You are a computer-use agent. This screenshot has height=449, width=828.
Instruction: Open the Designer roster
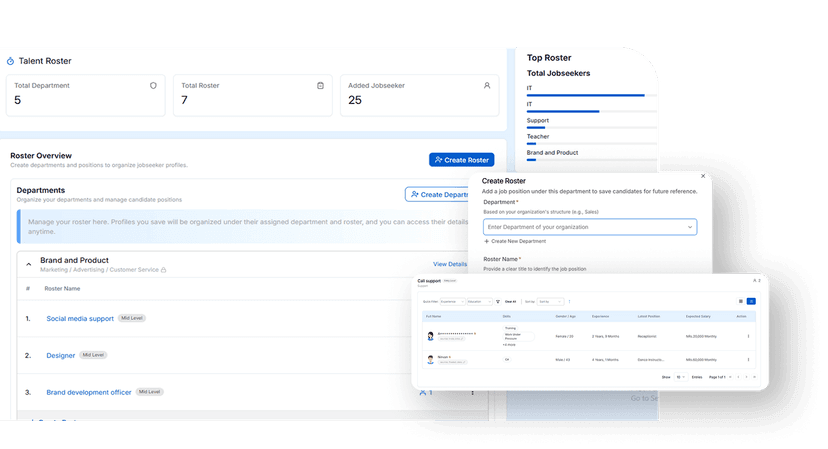[x=61, y=356]
